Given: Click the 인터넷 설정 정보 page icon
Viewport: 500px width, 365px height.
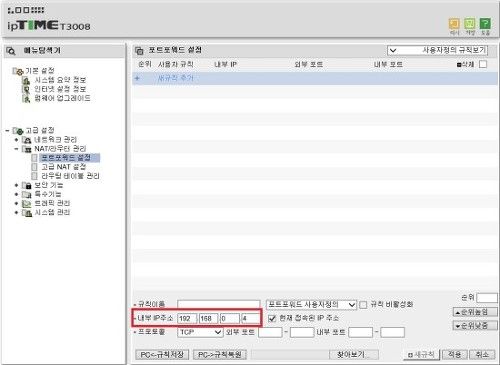Looking at the screenshot, I should [26, 89].
